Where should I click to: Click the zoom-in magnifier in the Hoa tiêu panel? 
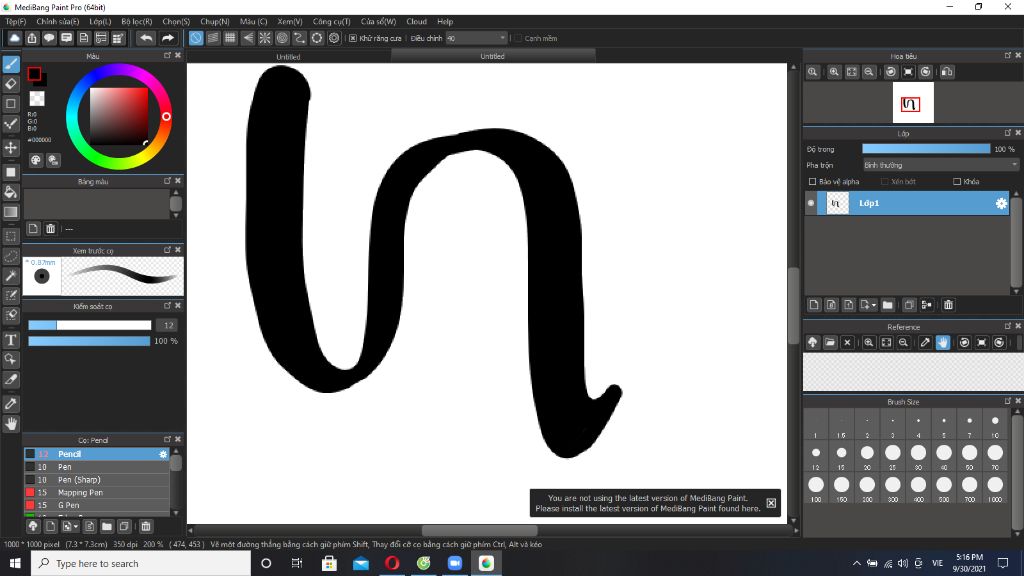834,71
